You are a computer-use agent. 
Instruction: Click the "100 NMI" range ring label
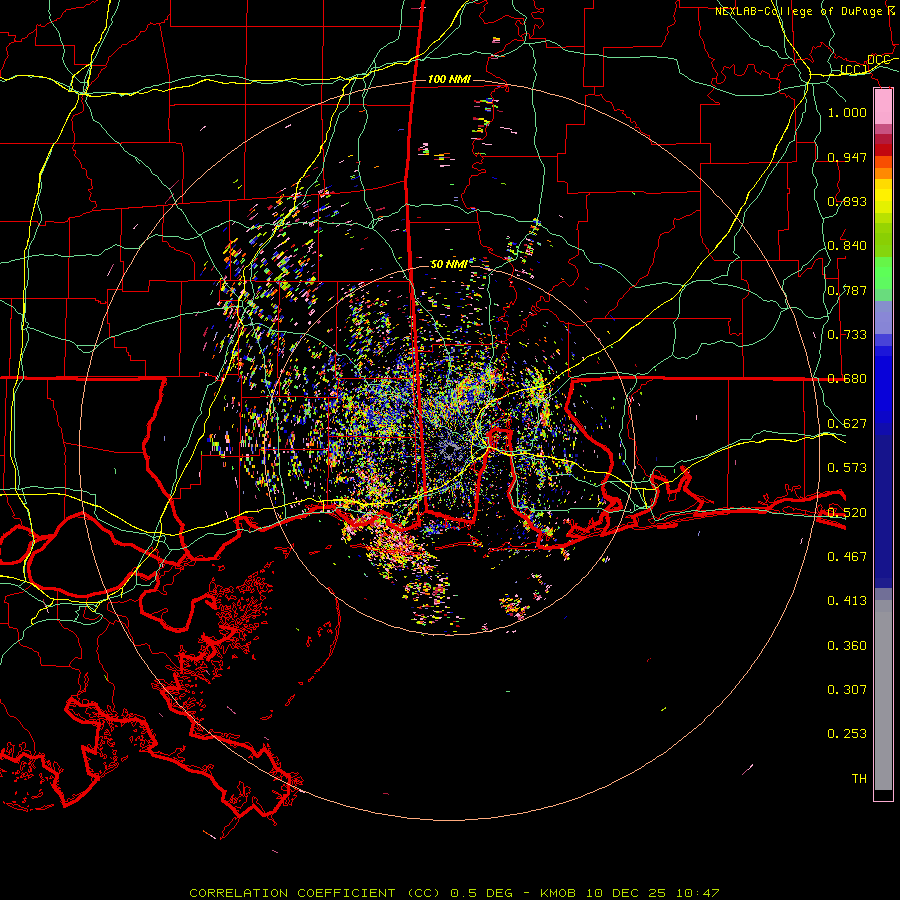[449, 79]
